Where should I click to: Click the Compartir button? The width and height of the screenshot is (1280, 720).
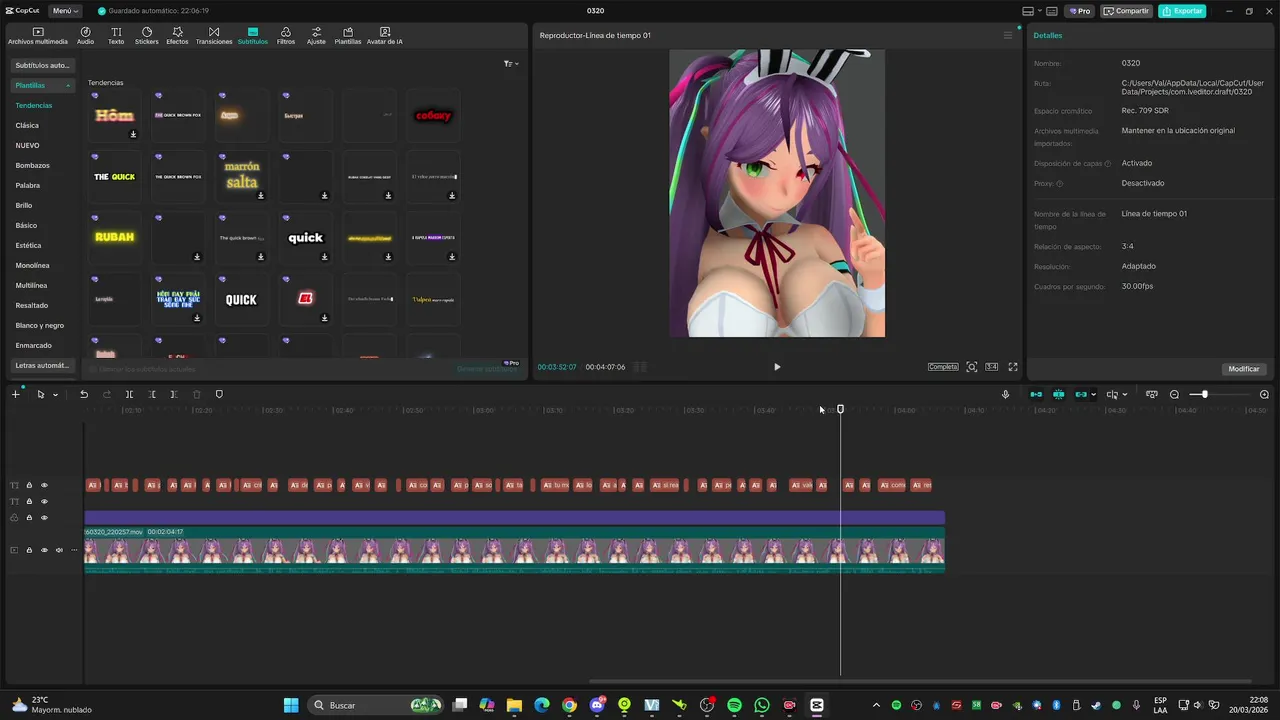1126,11
